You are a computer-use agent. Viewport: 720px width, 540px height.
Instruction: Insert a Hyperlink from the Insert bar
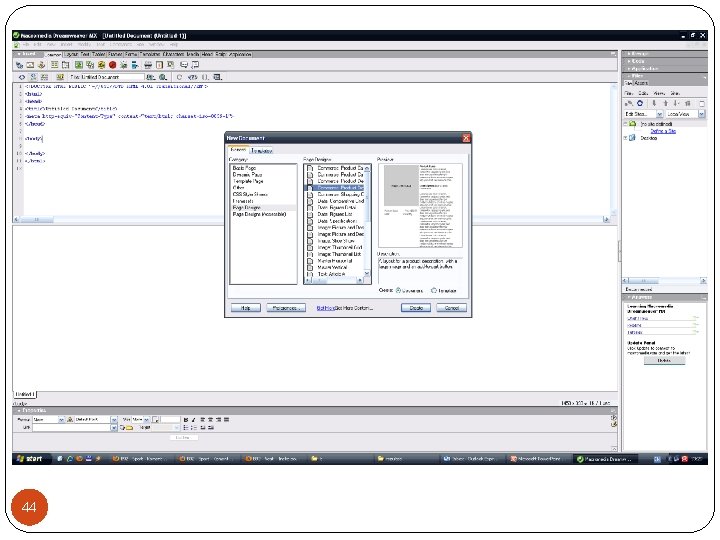click(x=19, y=65)
